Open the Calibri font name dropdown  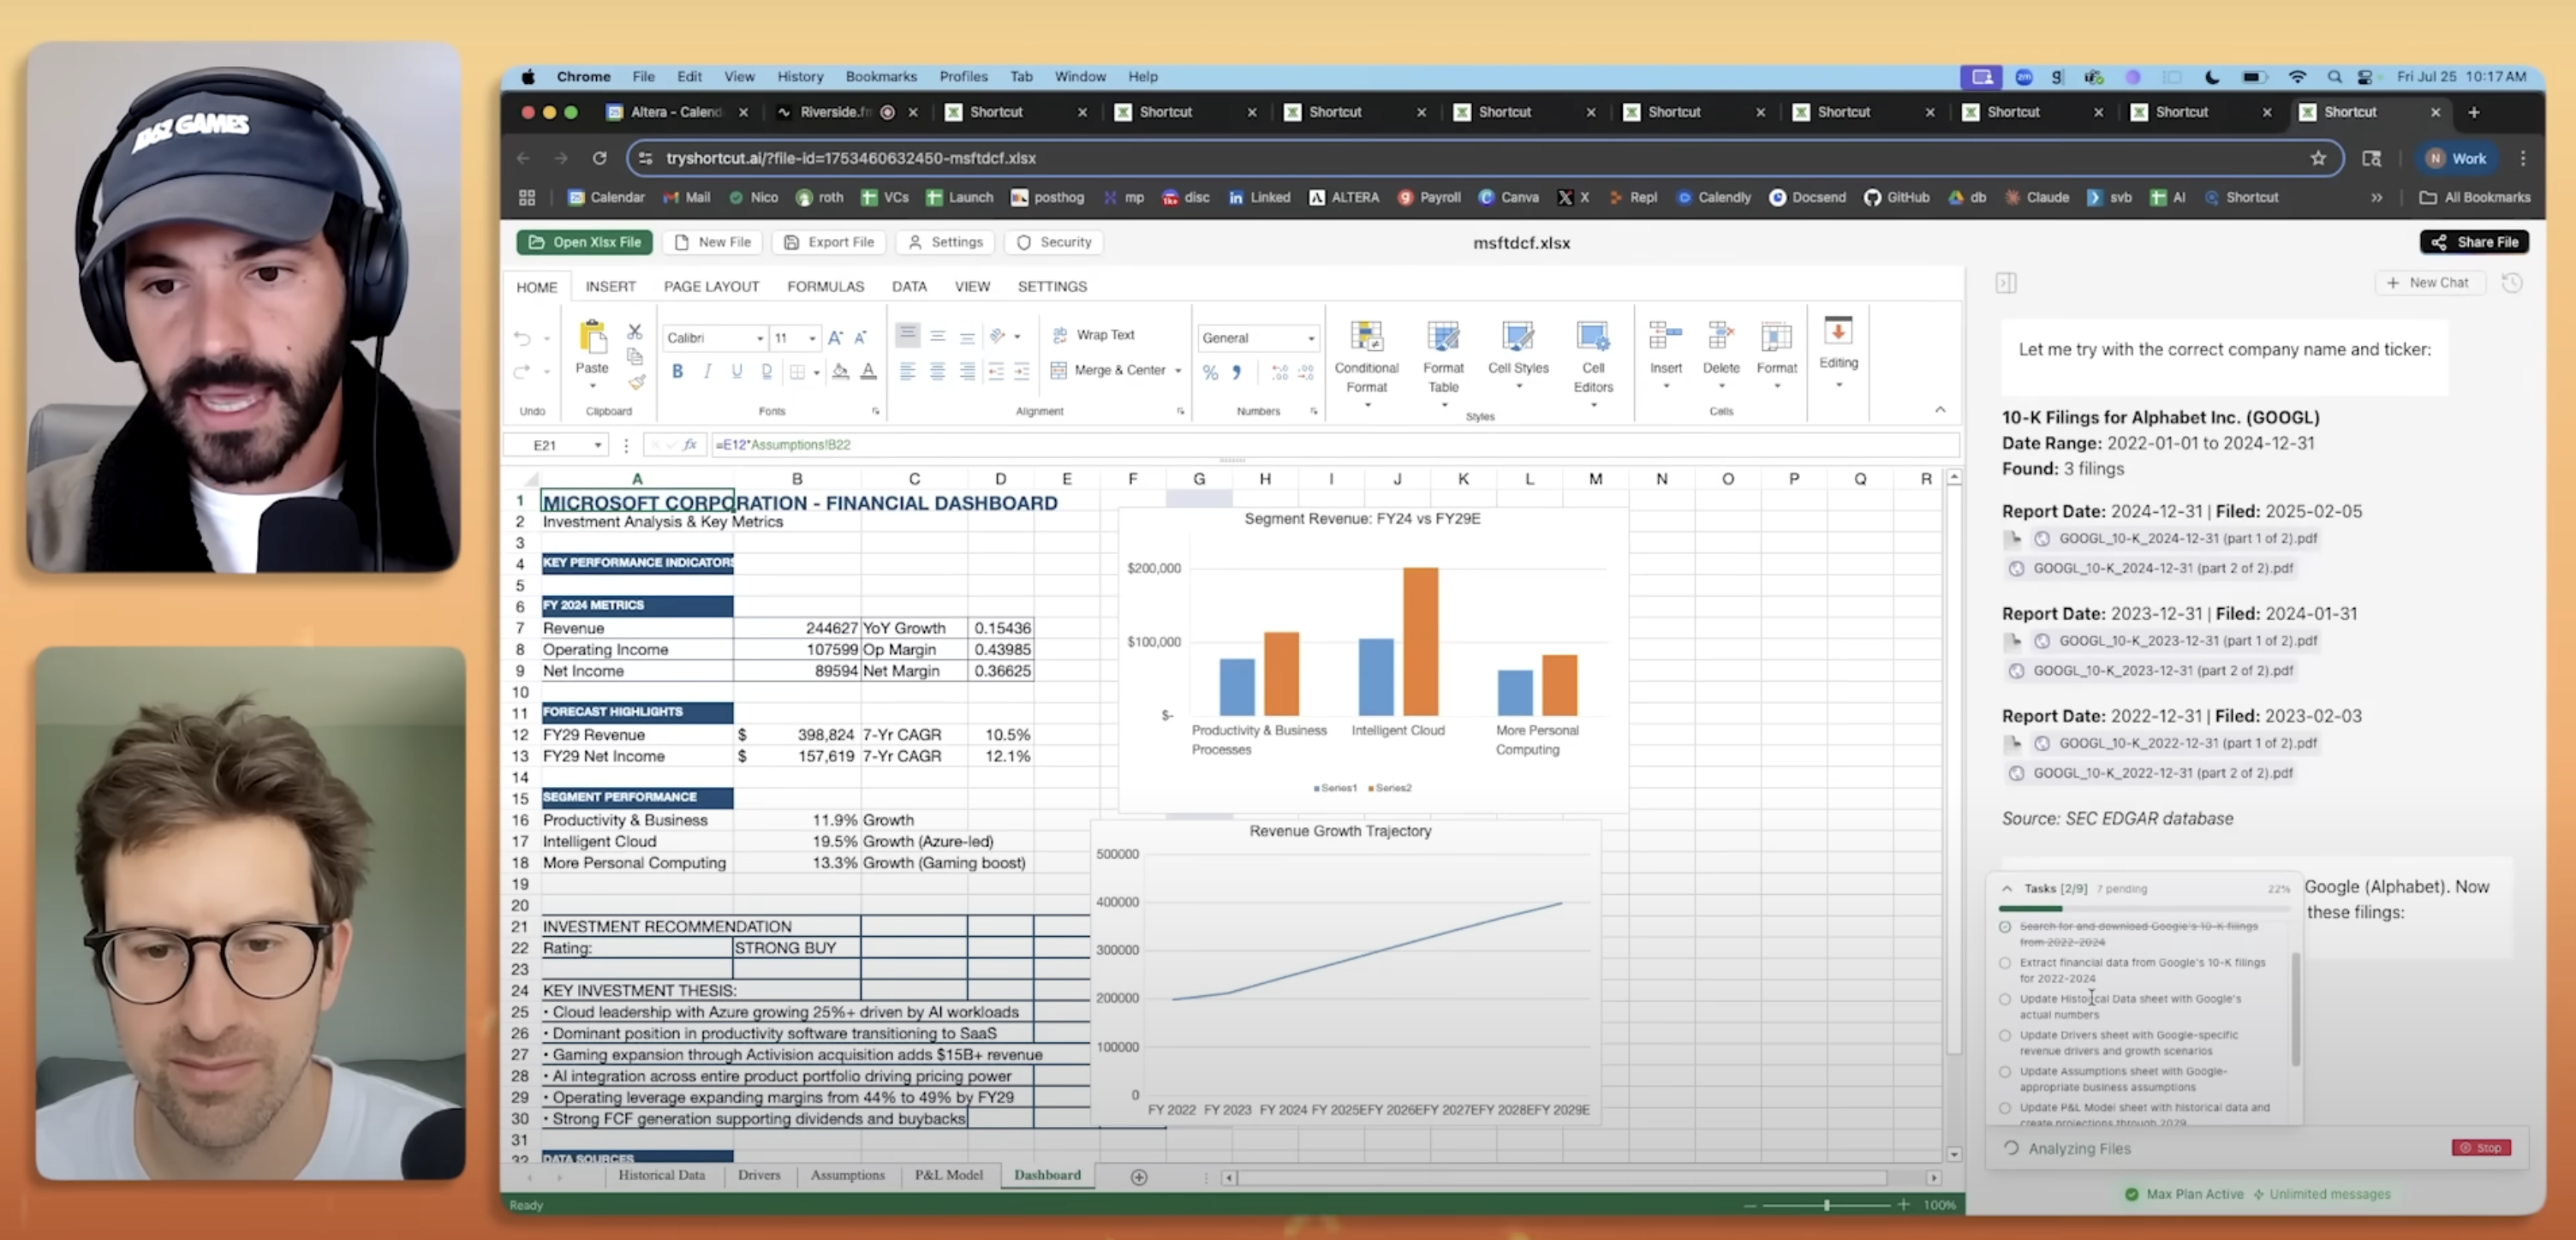coord(760,338)
